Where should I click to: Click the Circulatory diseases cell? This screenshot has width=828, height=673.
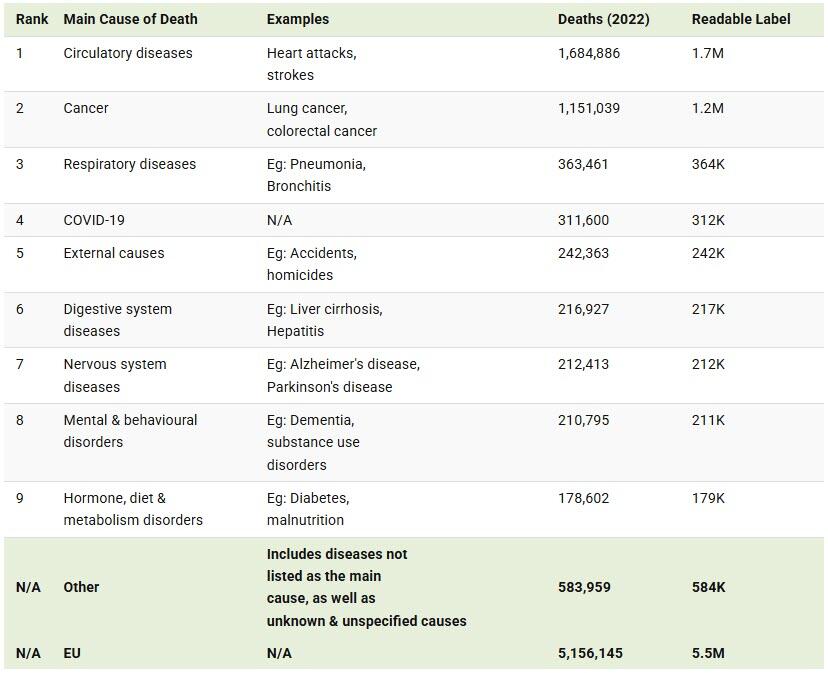pos(128,53)
